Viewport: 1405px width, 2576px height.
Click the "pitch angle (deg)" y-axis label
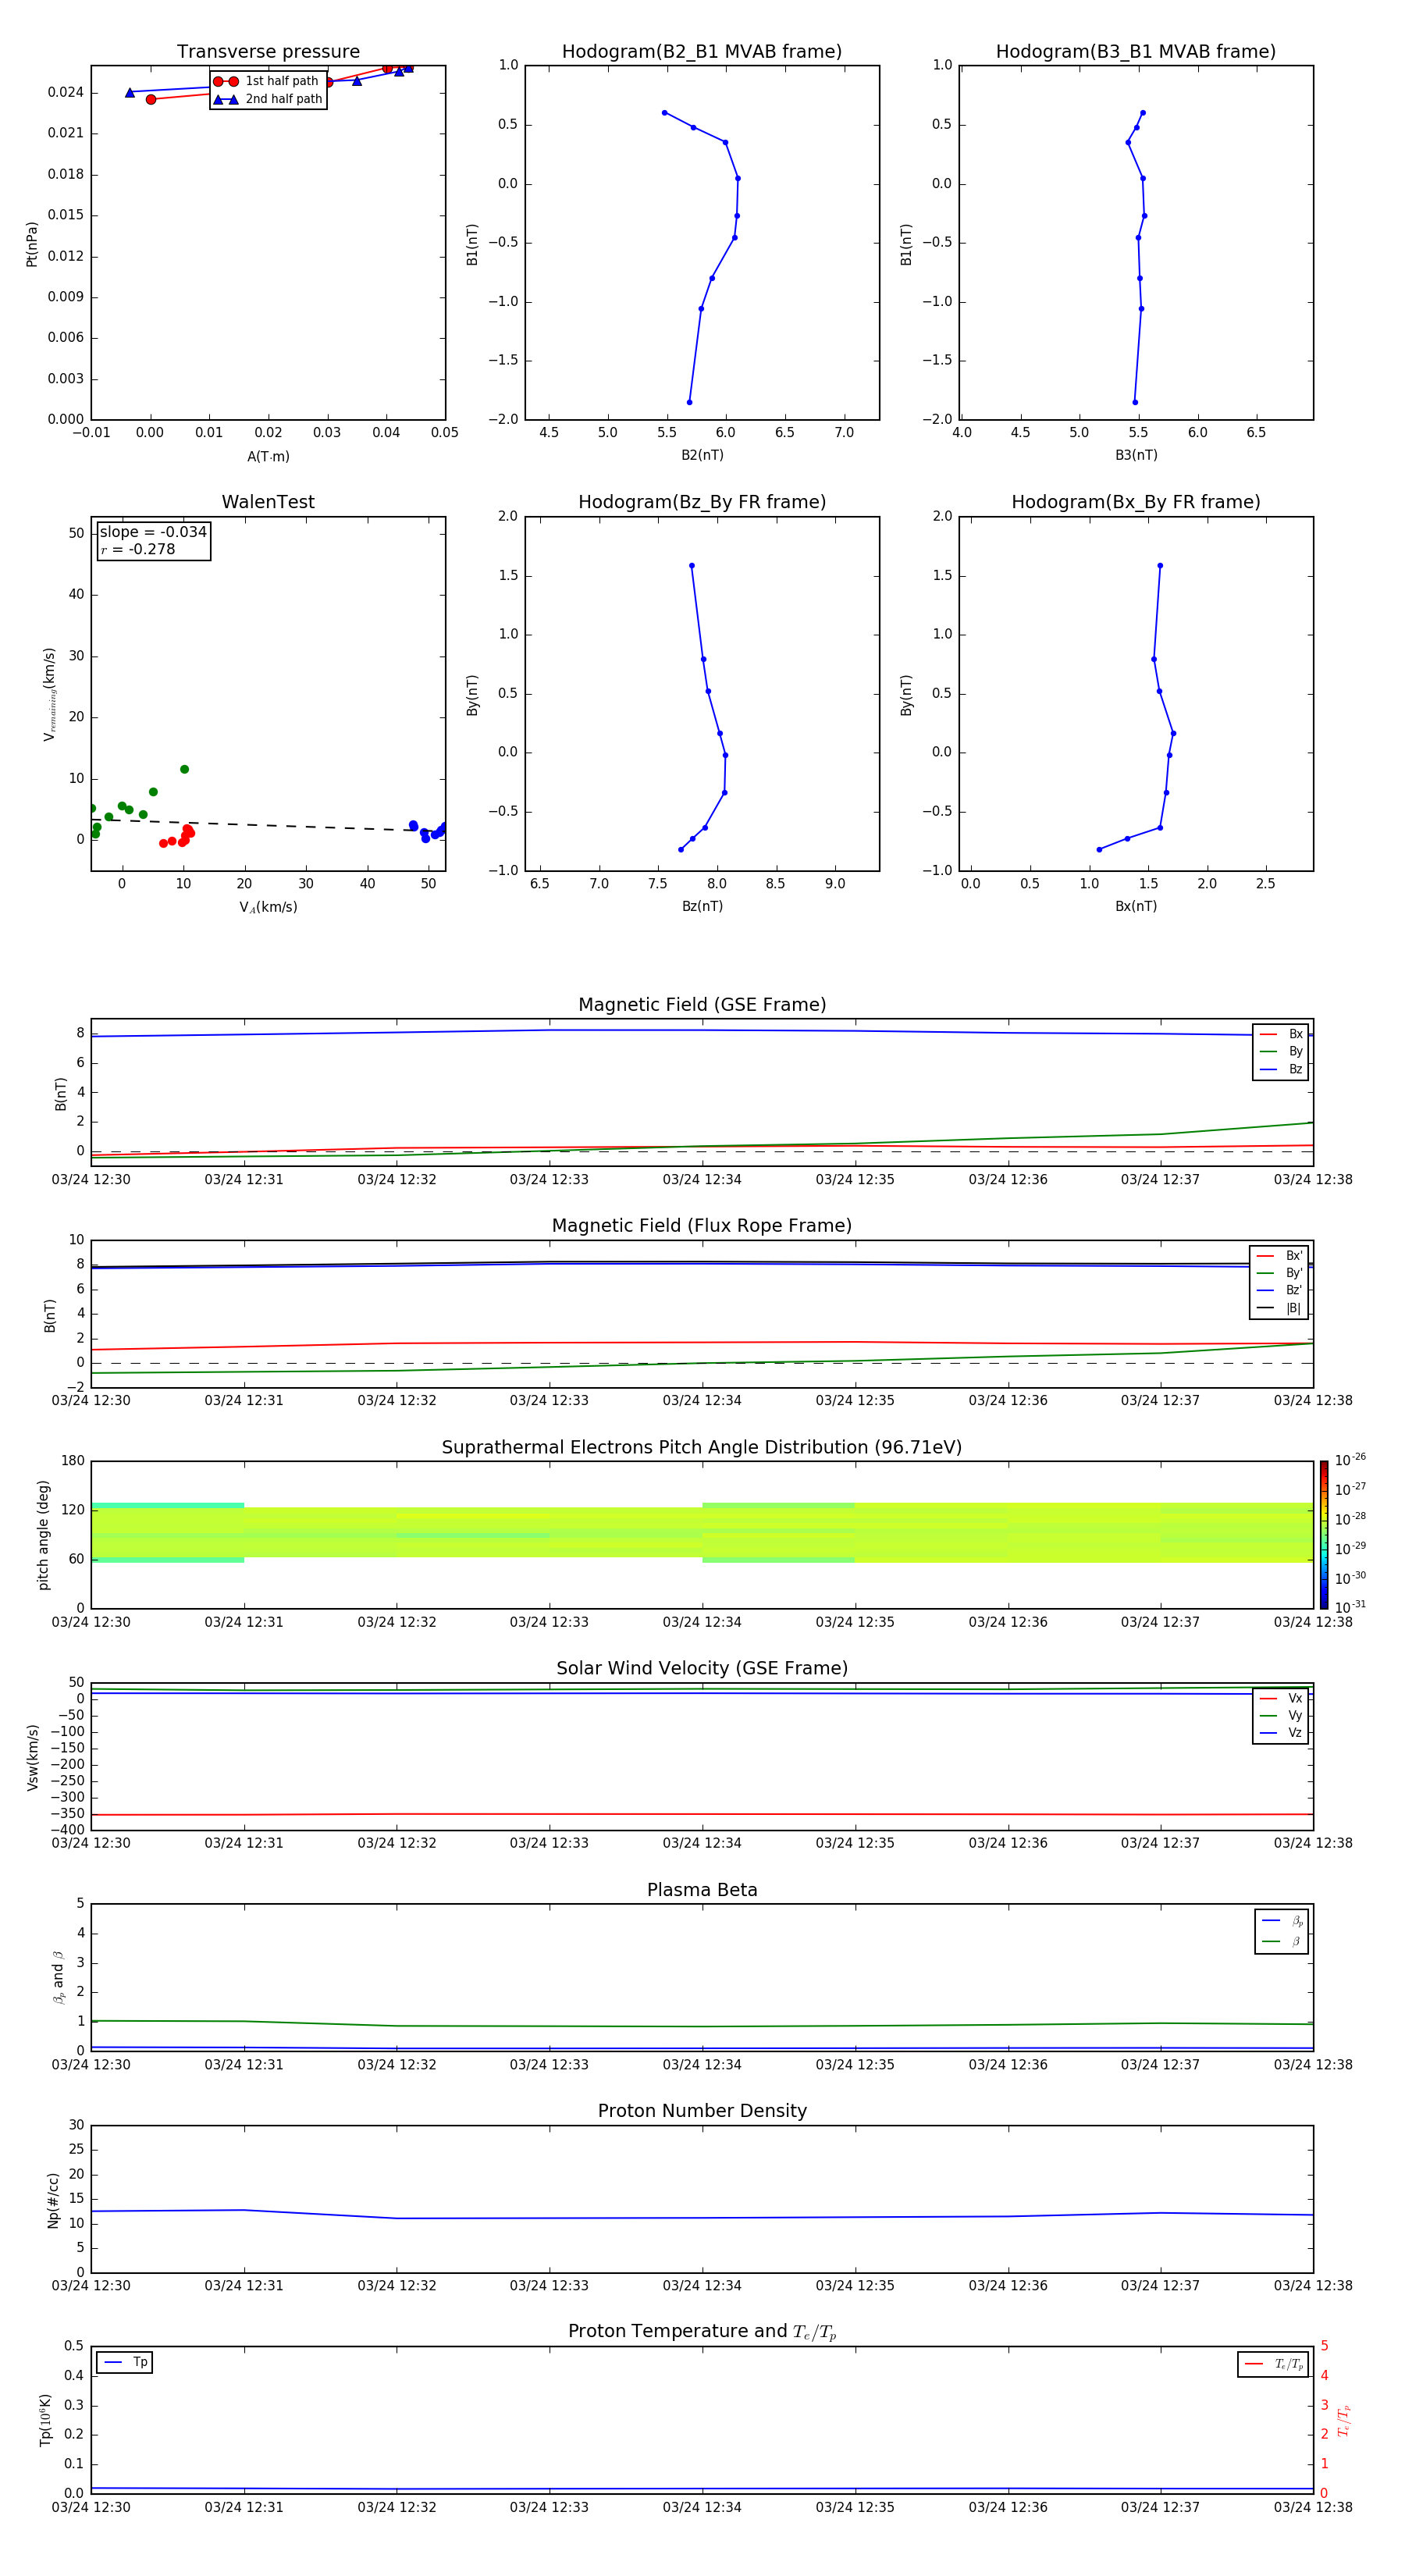click(43, 1535)
